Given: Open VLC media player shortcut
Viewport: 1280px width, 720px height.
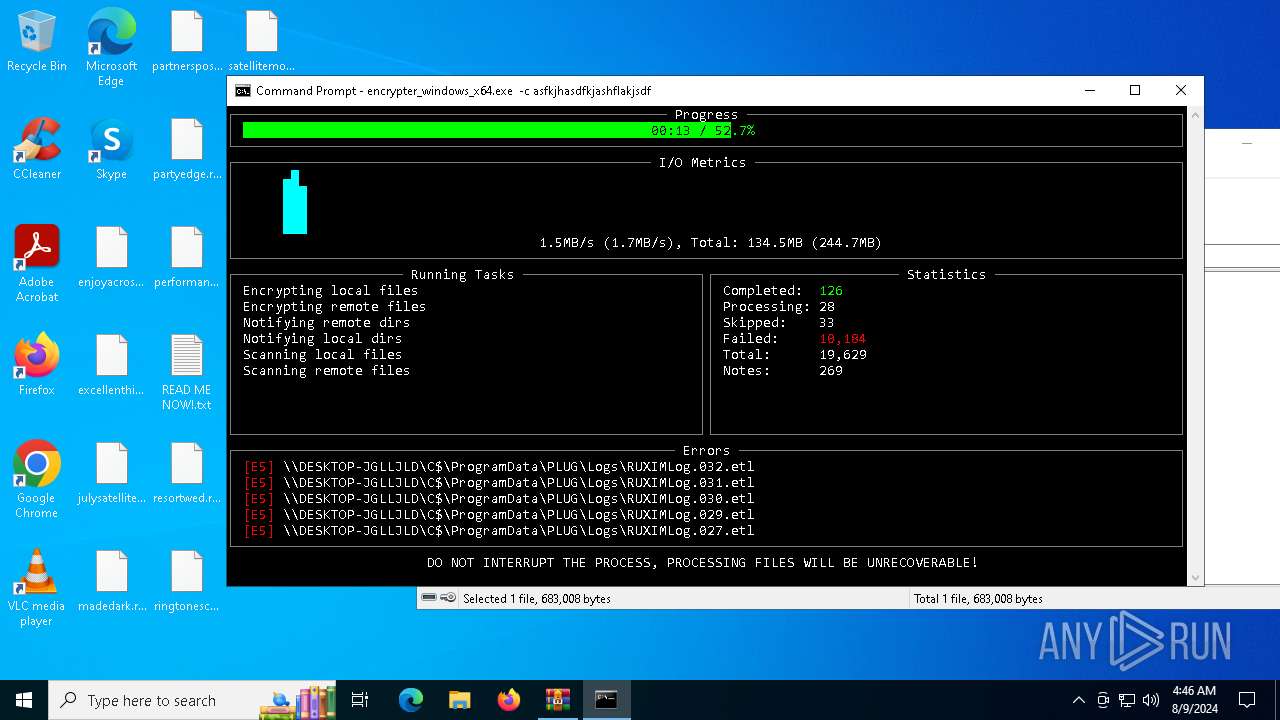Looking at the screenshot, I should tap(37, 588).
